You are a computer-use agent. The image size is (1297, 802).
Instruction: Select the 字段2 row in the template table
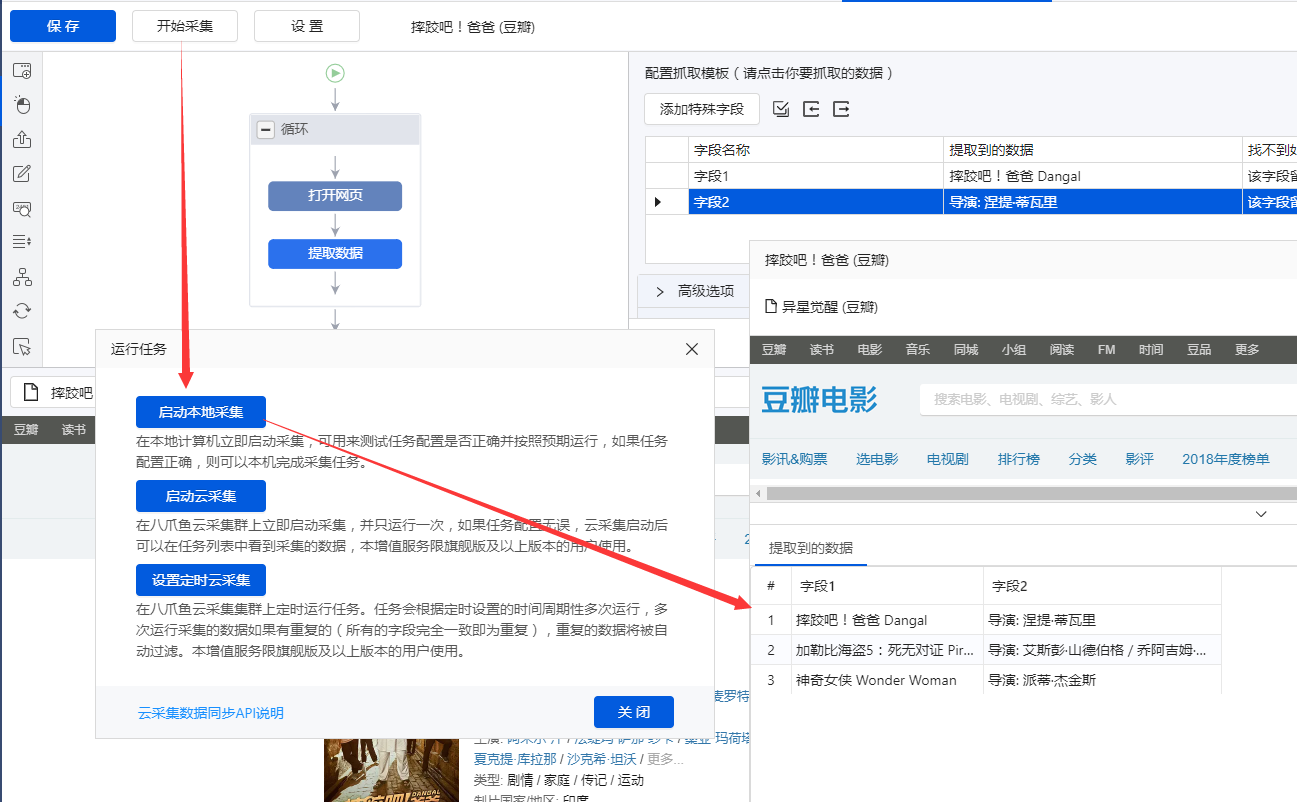tap(970, 202)
